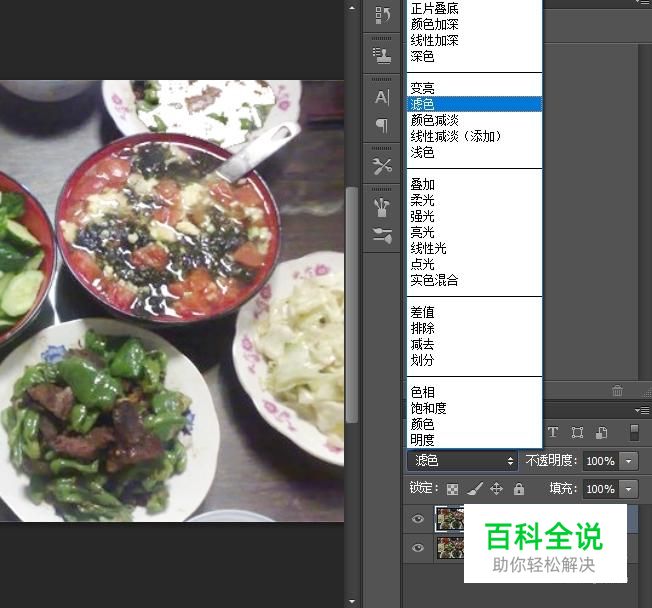The height and width of the screenshot is (608, 652).
Task: Select 点光 blend mode
Action: tap(474, 264)
